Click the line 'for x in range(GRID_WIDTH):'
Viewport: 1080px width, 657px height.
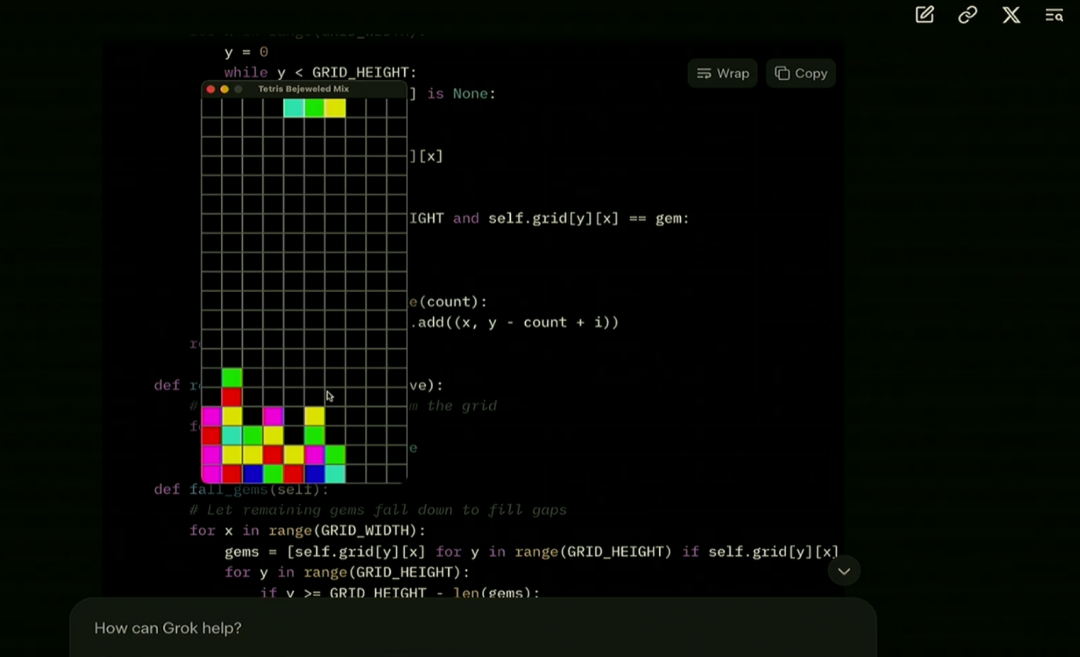tap(307, 530)
